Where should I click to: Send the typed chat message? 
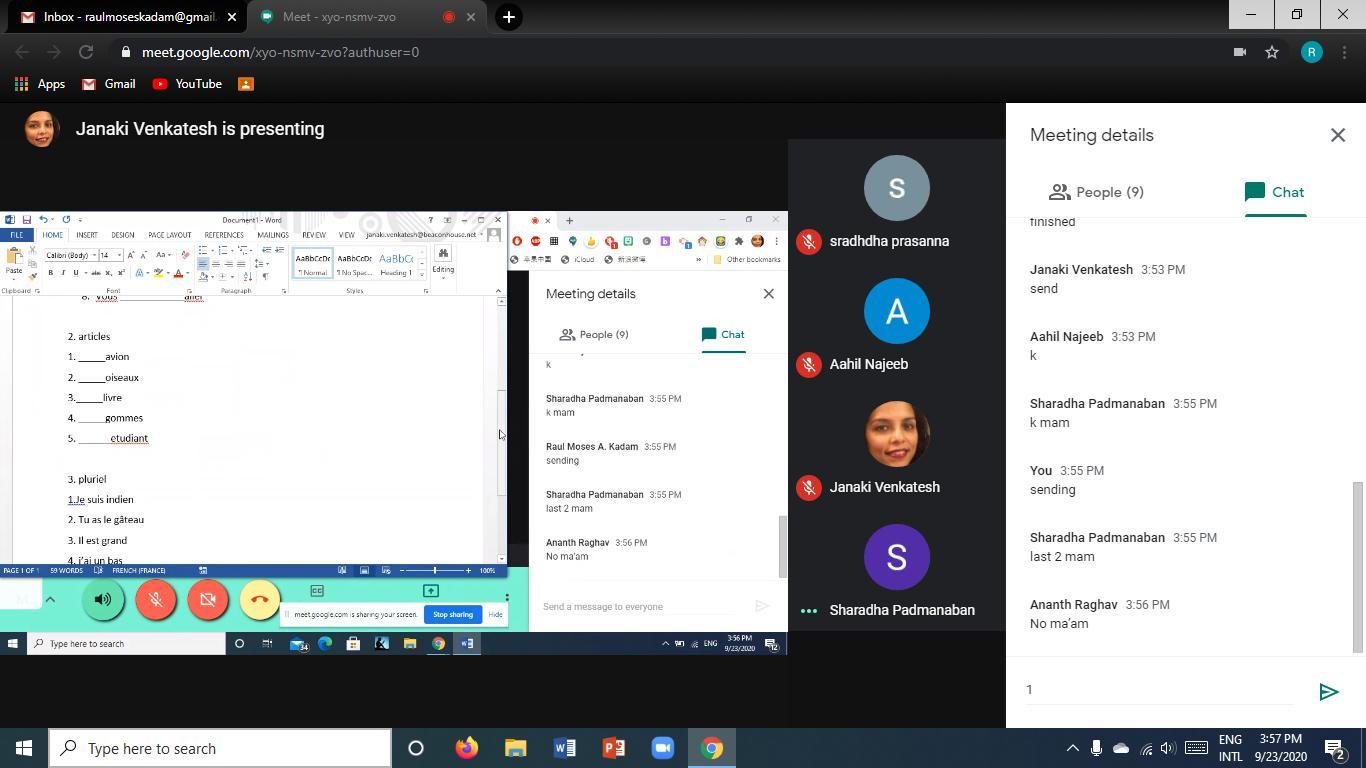1328,691
